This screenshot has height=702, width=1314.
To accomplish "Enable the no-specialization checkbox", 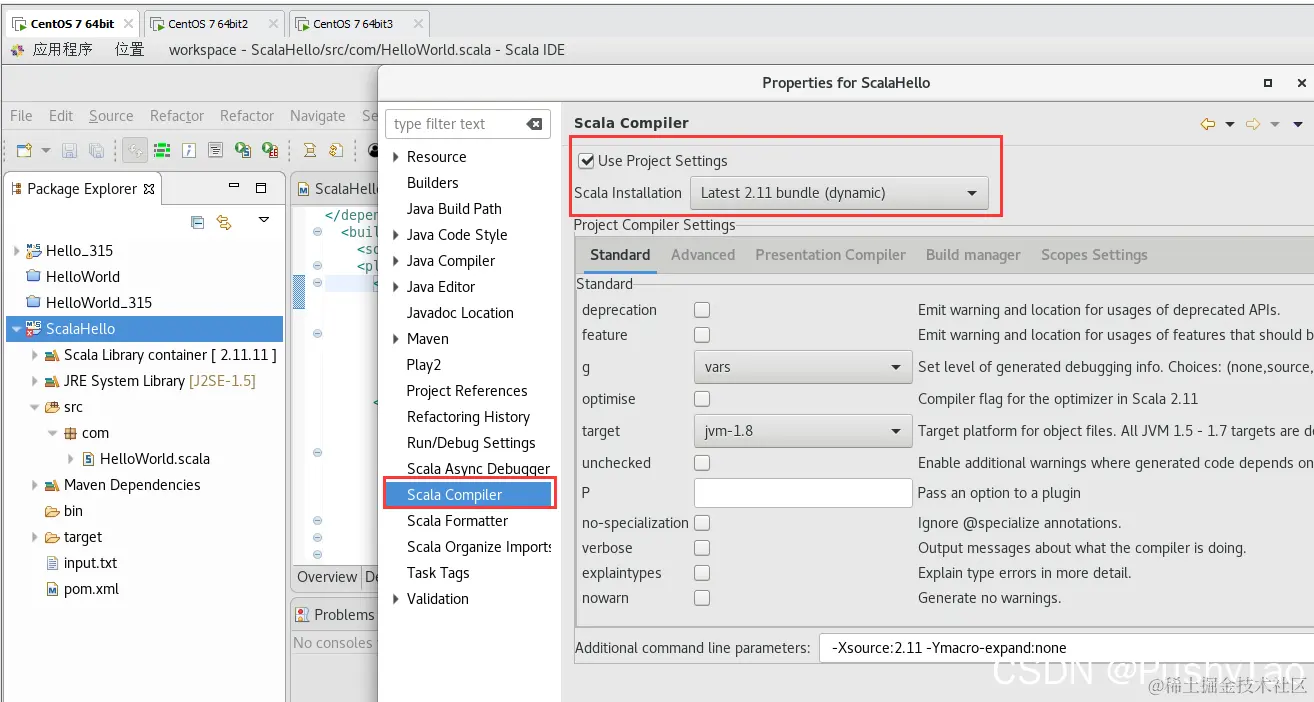I will (x=702, y=523).
